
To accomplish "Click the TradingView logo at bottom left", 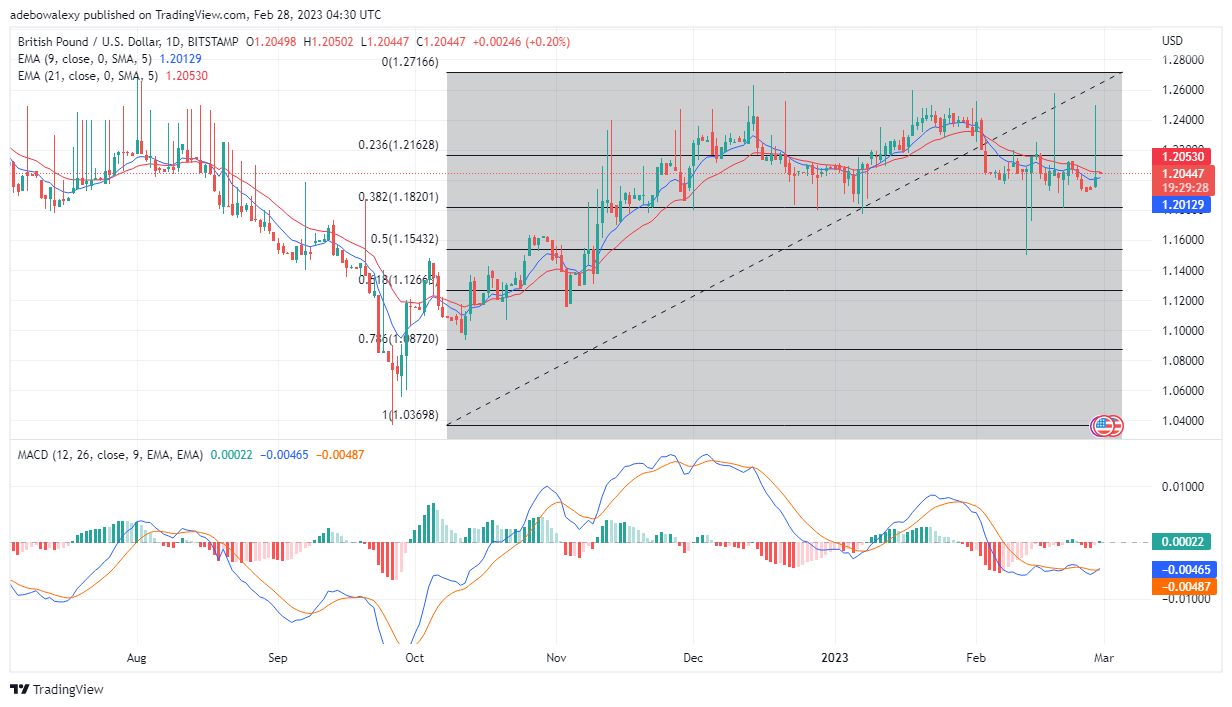I will pos(57,689).
